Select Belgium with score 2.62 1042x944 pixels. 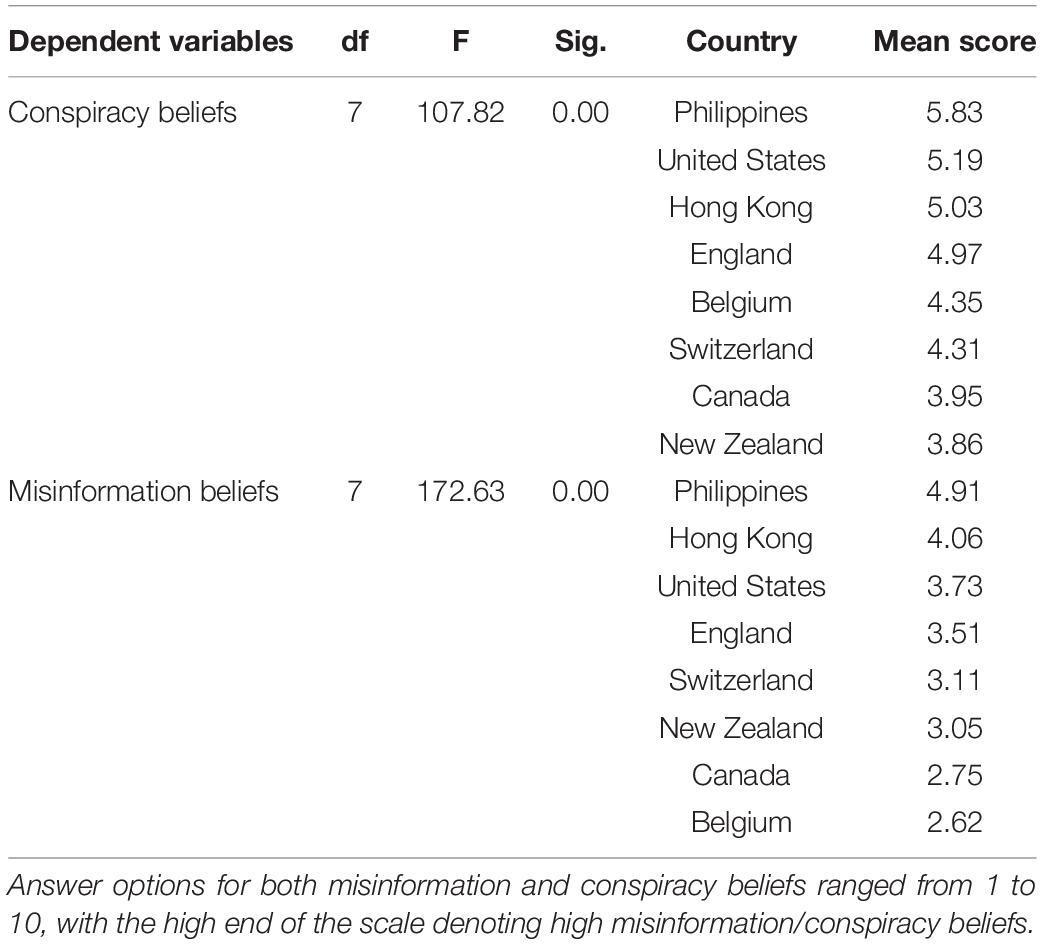tap(741, 822)
